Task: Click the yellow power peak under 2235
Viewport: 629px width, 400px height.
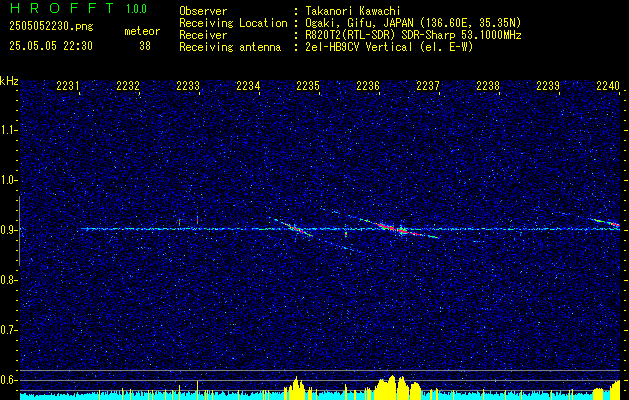Action: 296,388
